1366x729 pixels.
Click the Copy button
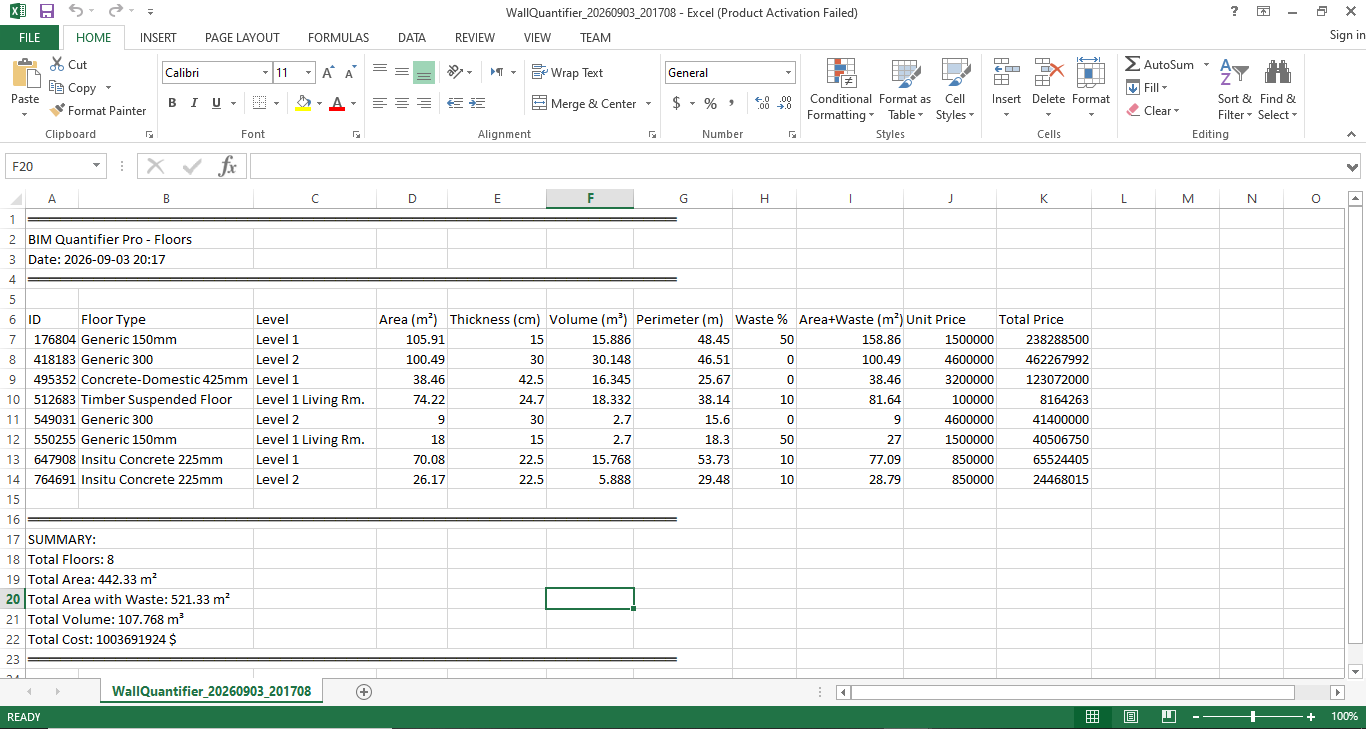[73, 88]
